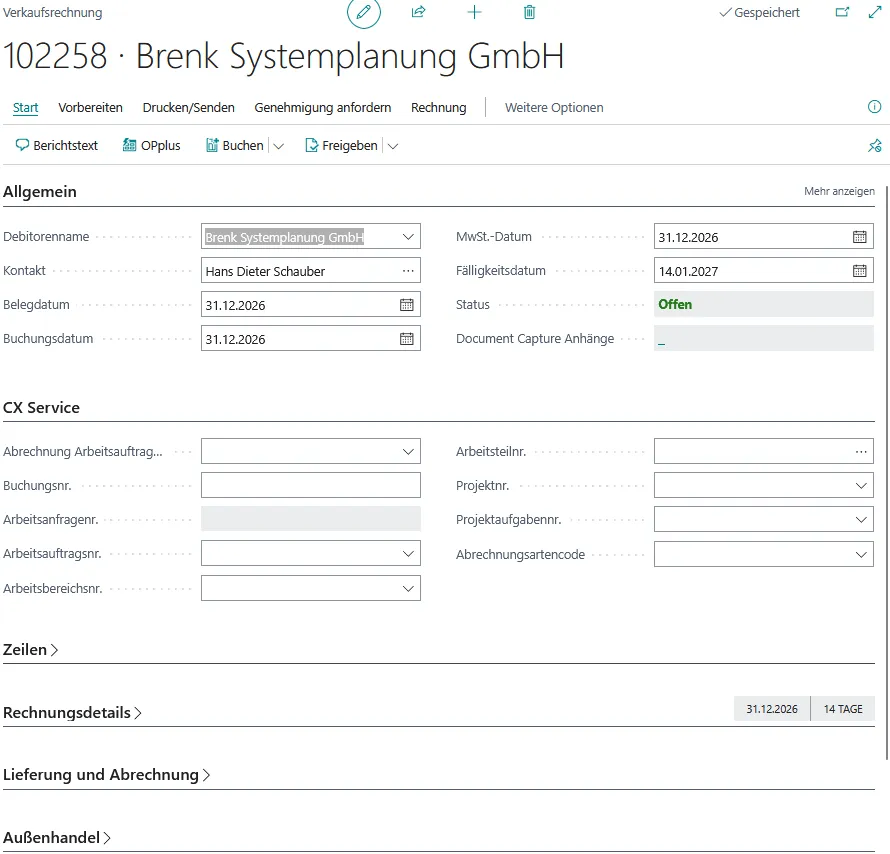Open the Arbeitsbereichsnr. dropdown
890x854 pixels.
(x=408, y=588)
